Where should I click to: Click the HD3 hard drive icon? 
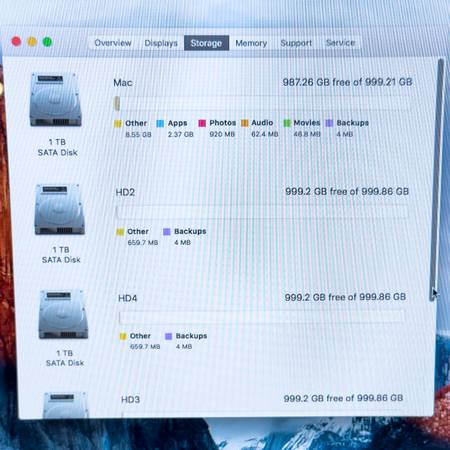pos(66,405)
